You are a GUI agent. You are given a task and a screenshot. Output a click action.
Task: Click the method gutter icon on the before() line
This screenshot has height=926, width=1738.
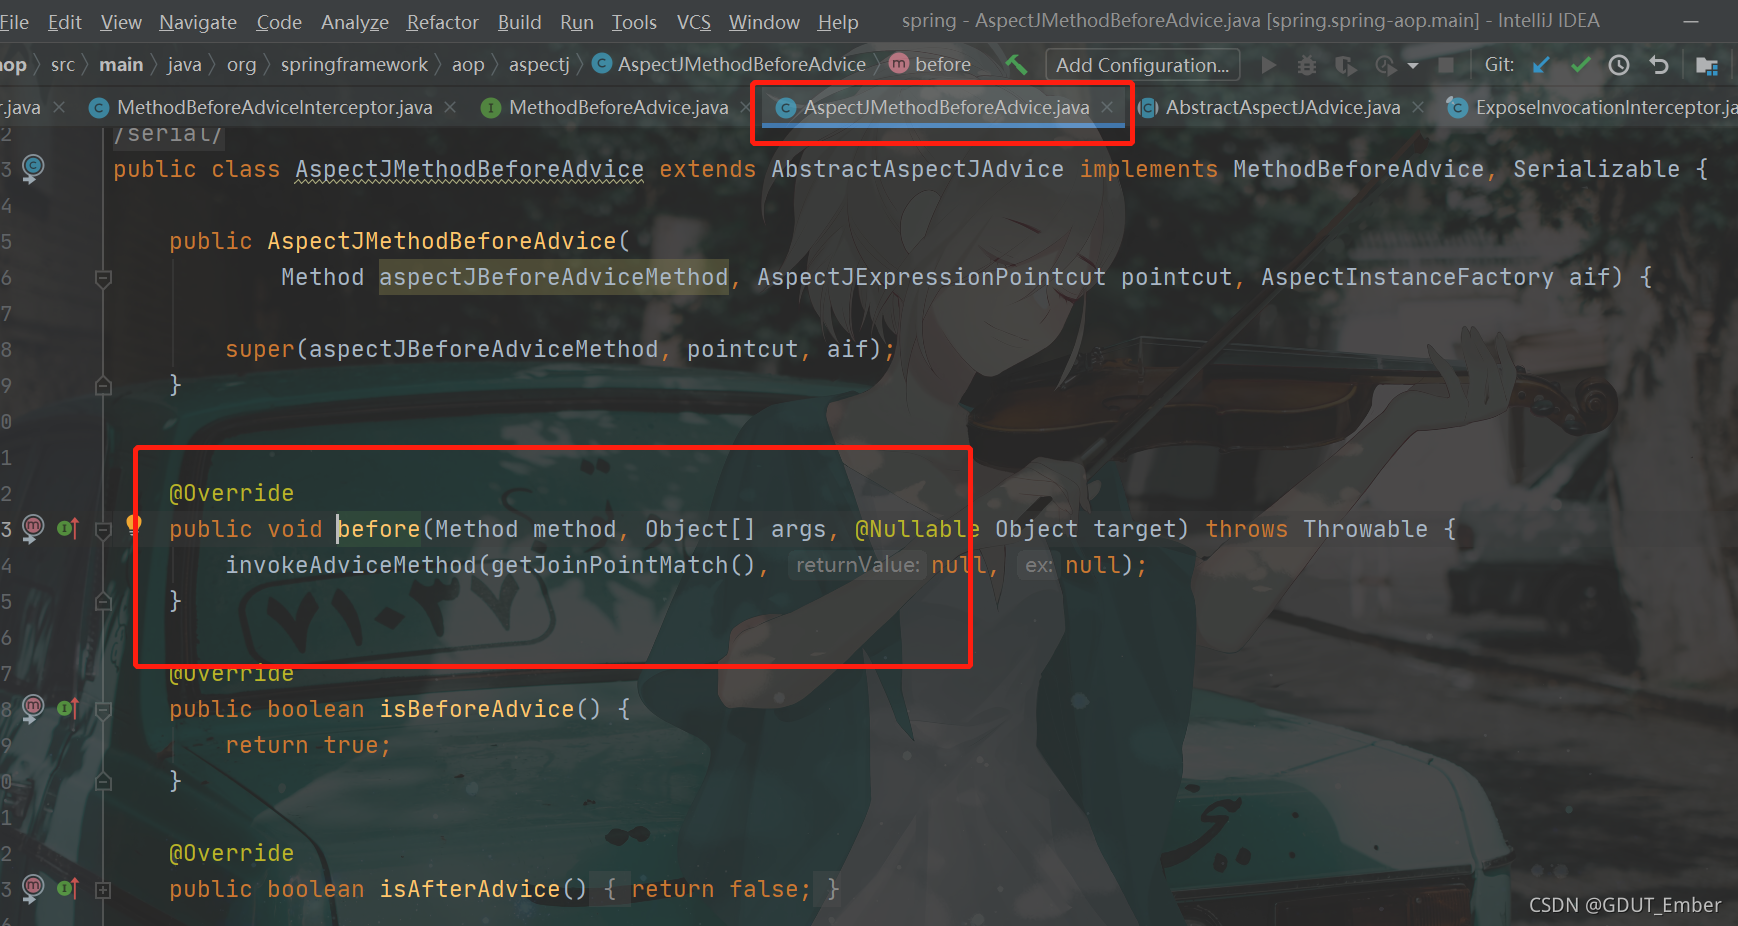click(33, 528)
